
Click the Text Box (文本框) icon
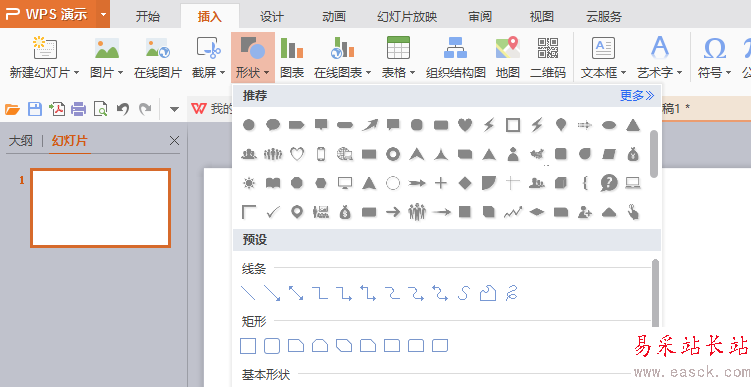[x=603, y=48]
